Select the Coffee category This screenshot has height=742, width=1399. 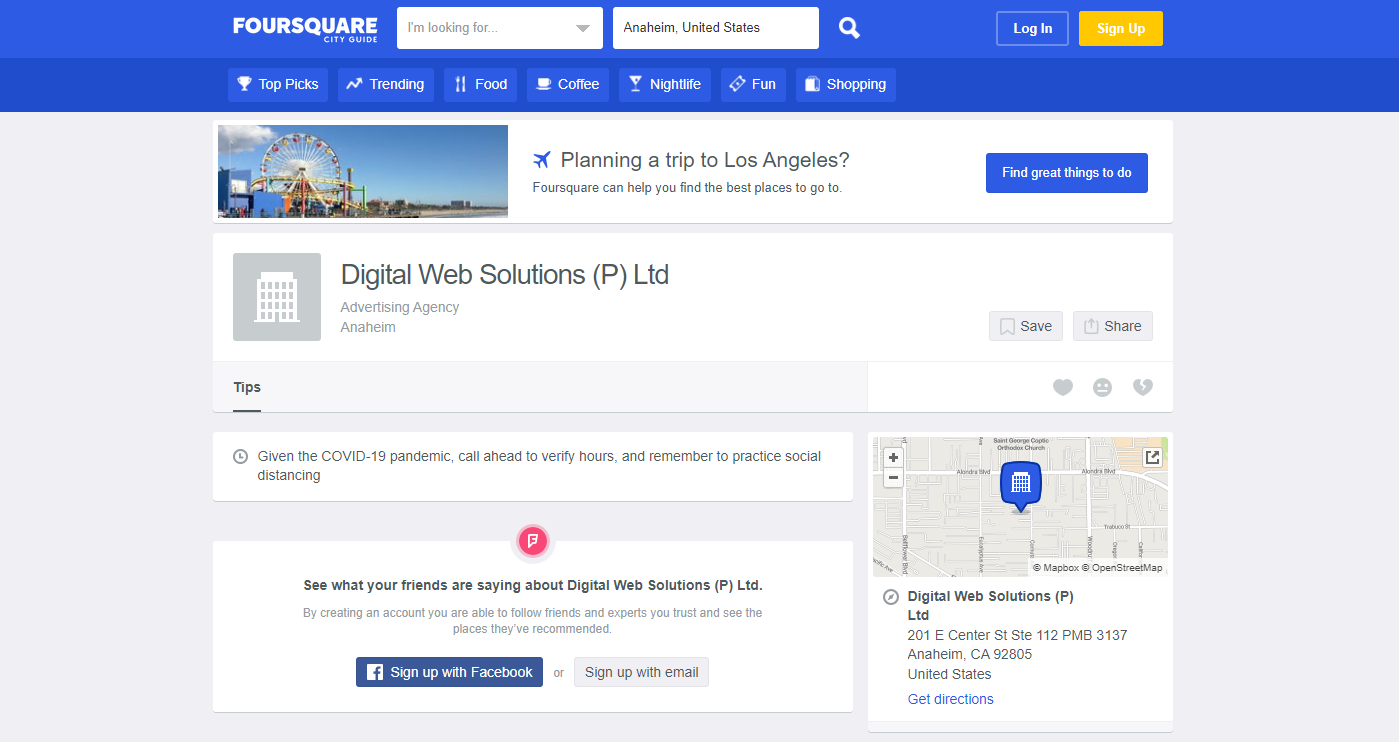568,84
